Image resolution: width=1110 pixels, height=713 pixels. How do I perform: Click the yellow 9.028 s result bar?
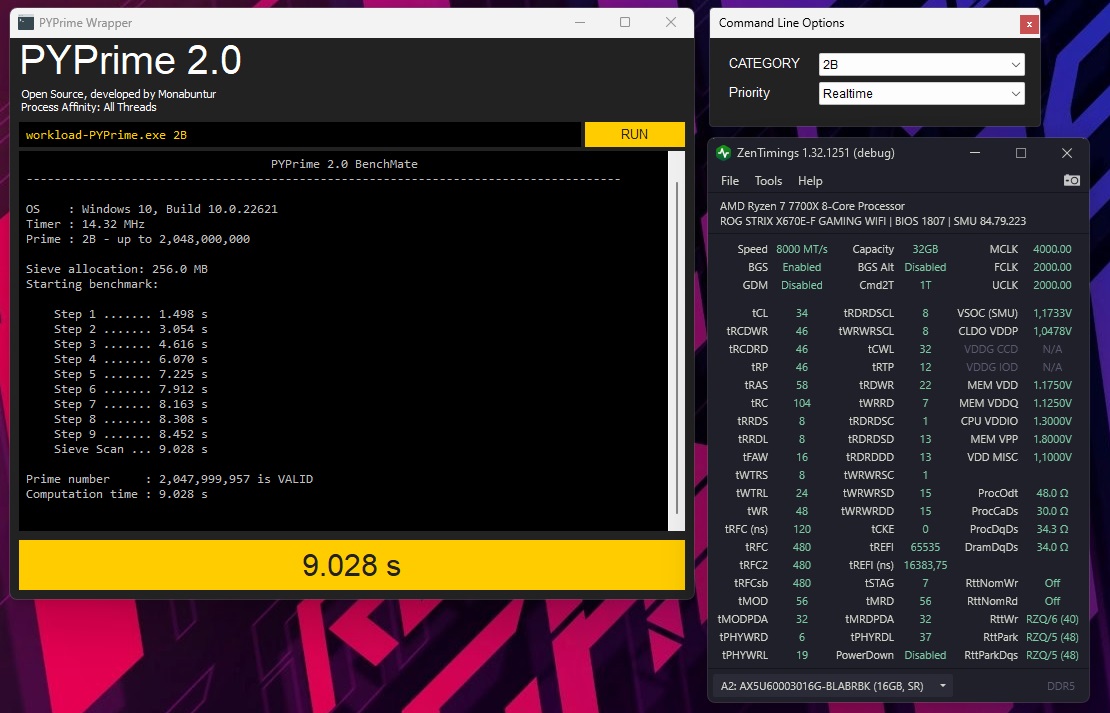352,565
